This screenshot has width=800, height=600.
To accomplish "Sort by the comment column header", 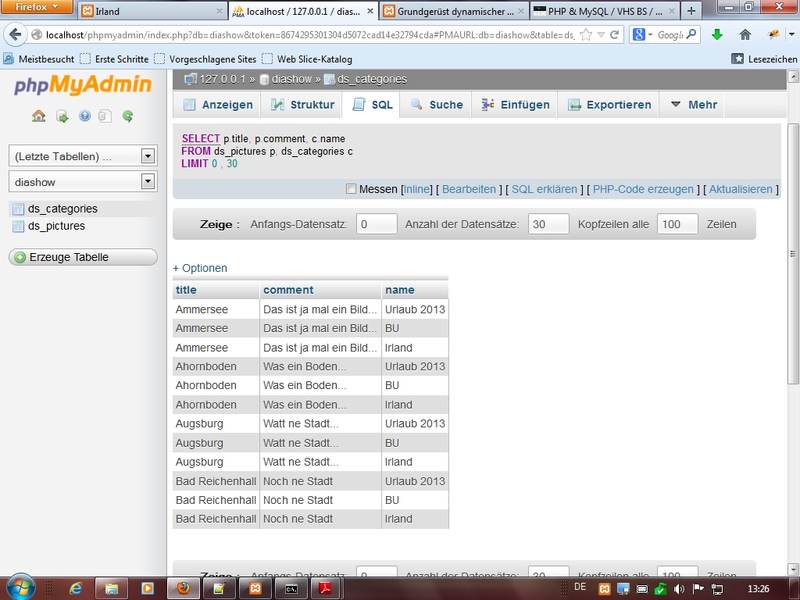I will [x=288, y=290].
